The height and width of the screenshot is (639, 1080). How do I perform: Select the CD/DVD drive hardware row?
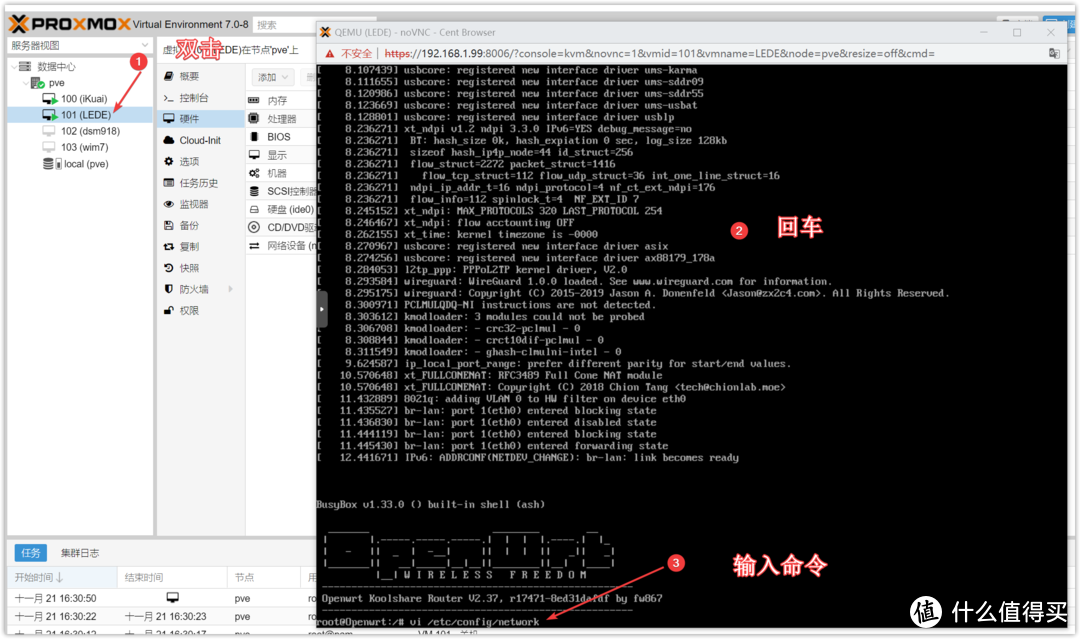coord(281,227)
